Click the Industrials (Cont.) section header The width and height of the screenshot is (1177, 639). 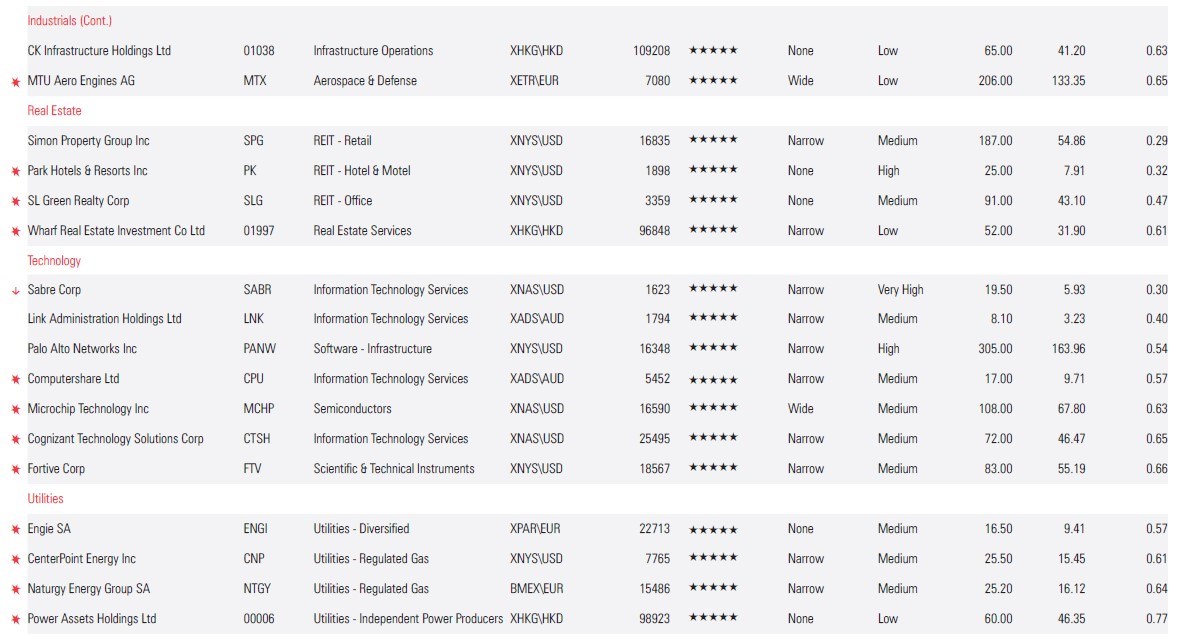(69, 21)
